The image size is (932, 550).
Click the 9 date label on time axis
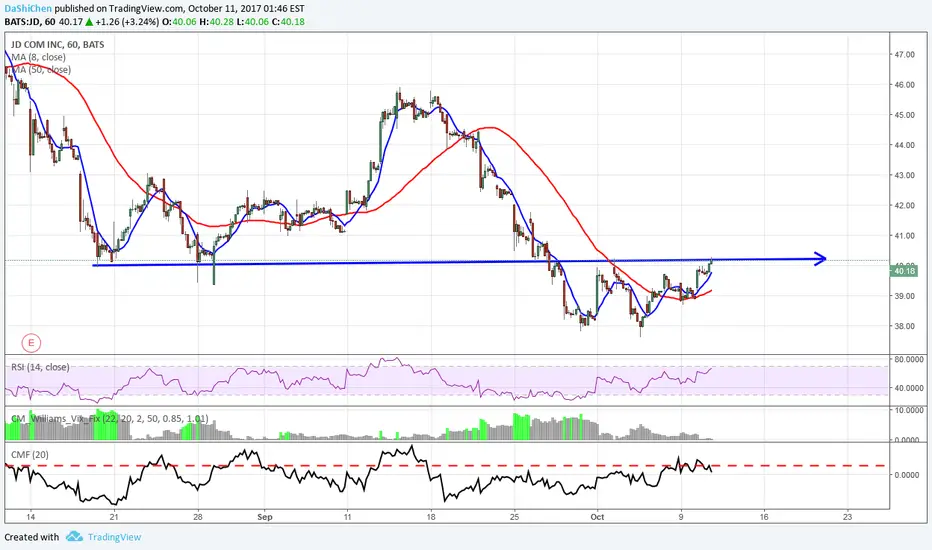coord(681,517)
